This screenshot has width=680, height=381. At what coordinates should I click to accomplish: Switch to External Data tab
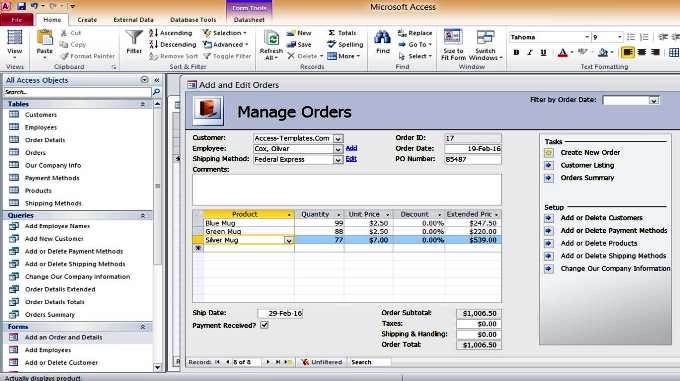click(134, 20)
